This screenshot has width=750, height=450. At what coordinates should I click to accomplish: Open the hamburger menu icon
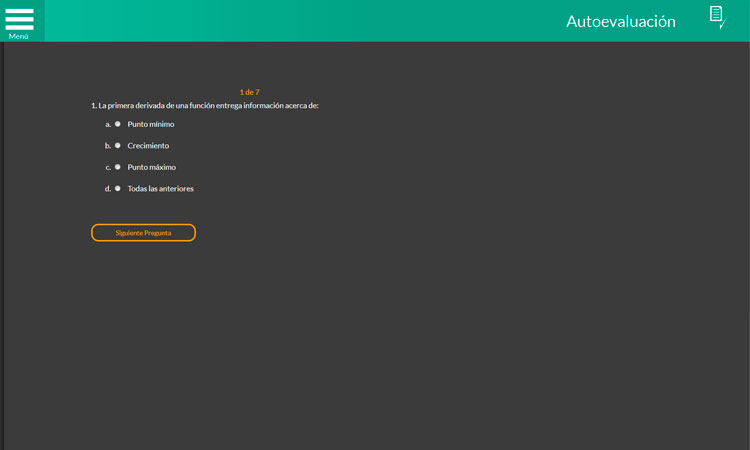(x=19, y=18)
